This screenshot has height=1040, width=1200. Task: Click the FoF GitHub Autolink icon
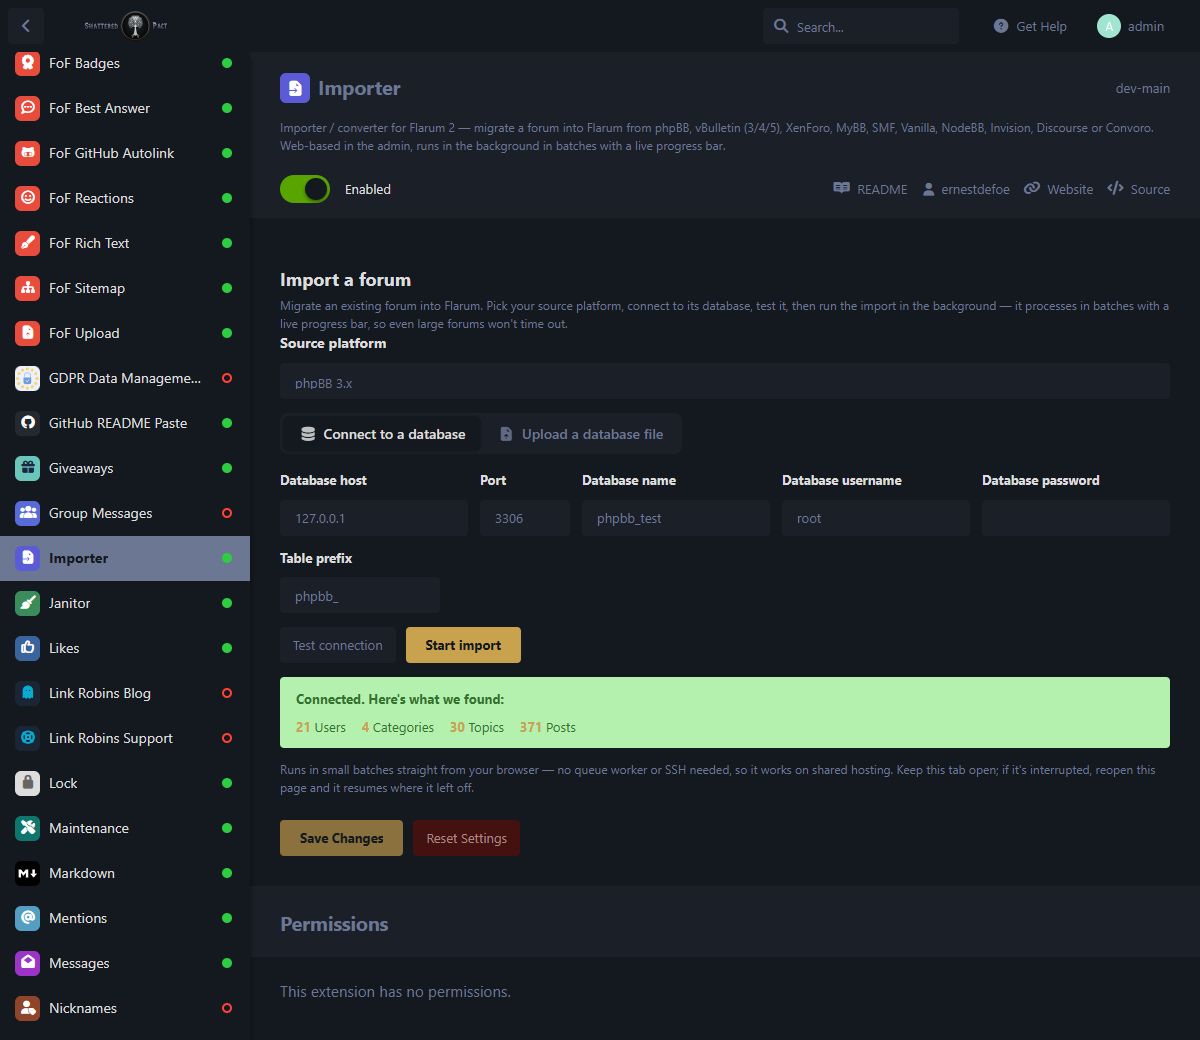pos(28,153)
